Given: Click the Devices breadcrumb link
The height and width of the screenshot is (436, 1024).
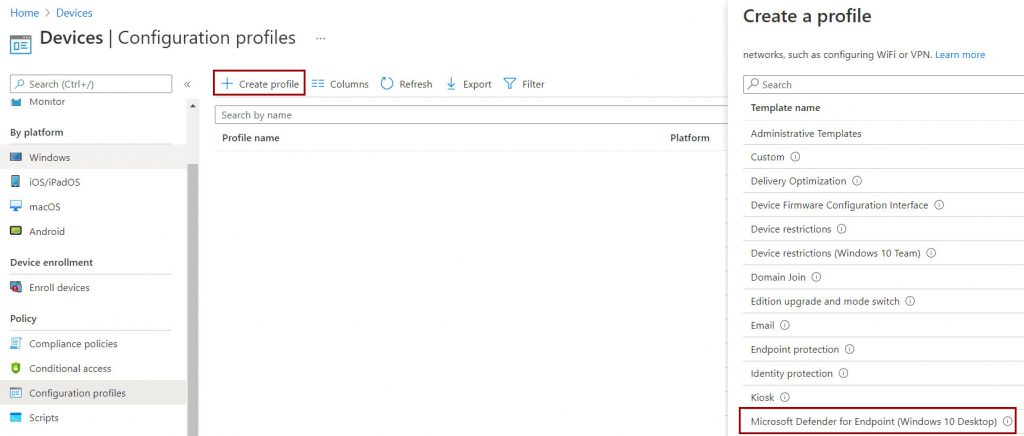Looking at the screenshot, I should [74, 12].
